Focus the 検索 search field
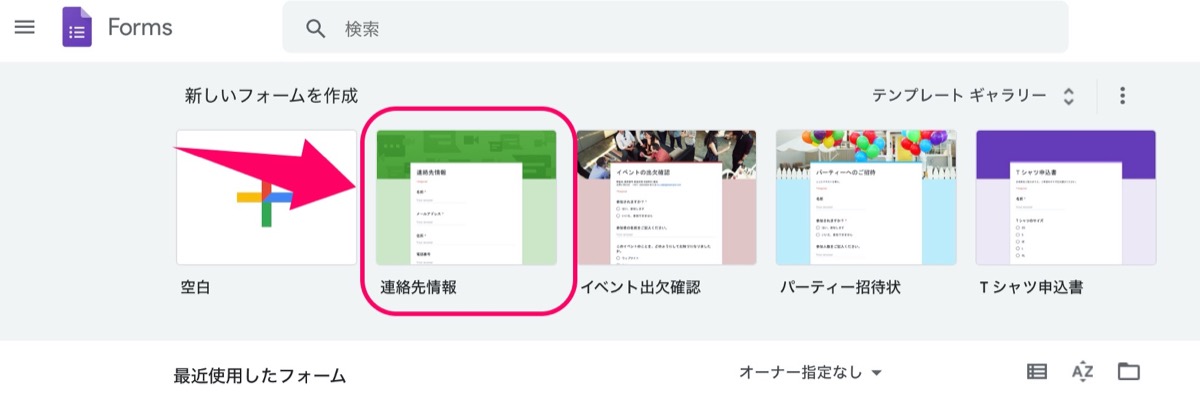 tap(675, 27)
